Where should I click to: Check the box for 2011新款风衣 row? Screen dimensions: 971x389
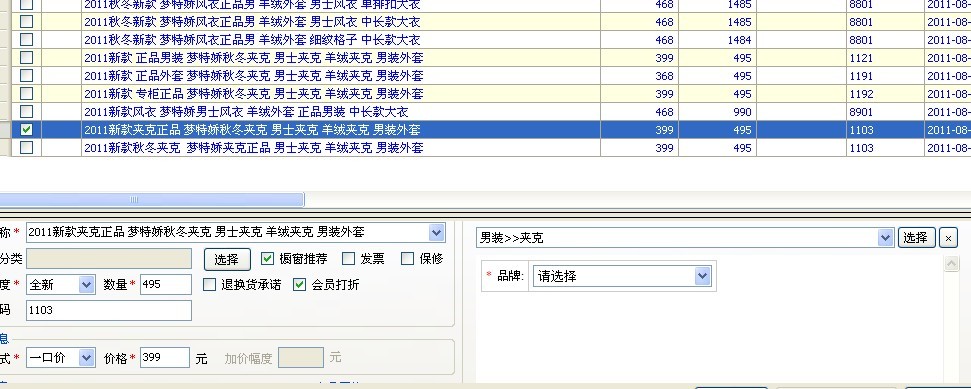27,112
